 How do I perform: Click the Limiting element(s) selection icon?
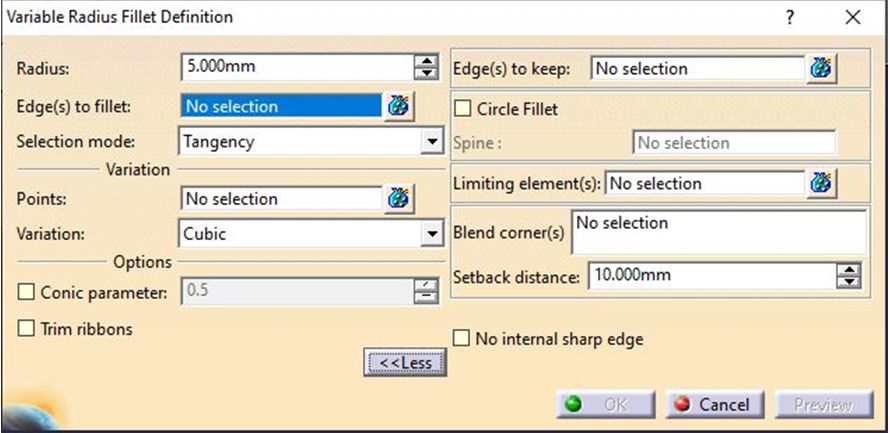822,183
